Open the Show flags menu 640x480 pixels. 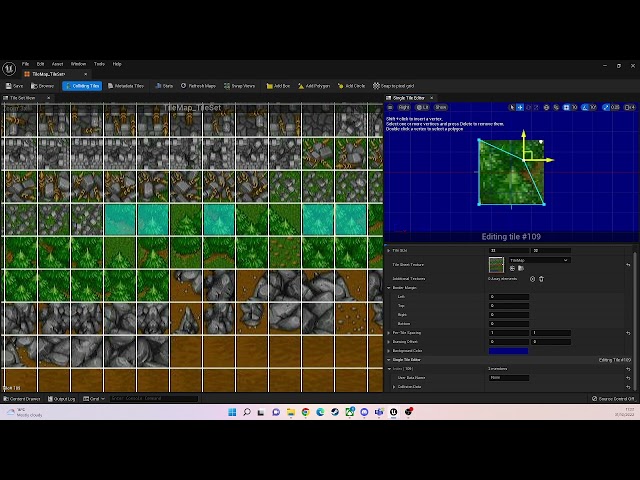(x=441, y=107)
